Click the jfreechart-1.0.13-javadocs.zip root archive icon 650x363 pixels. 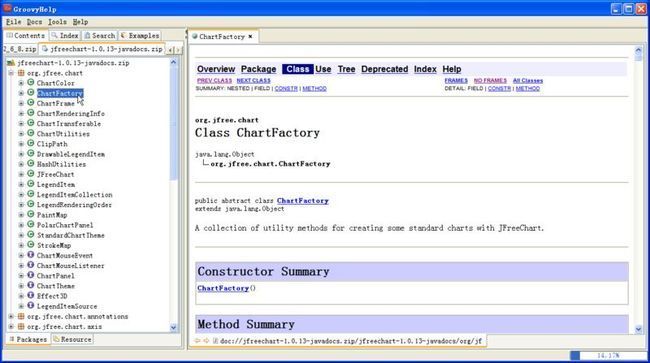[x=11, y=63]
